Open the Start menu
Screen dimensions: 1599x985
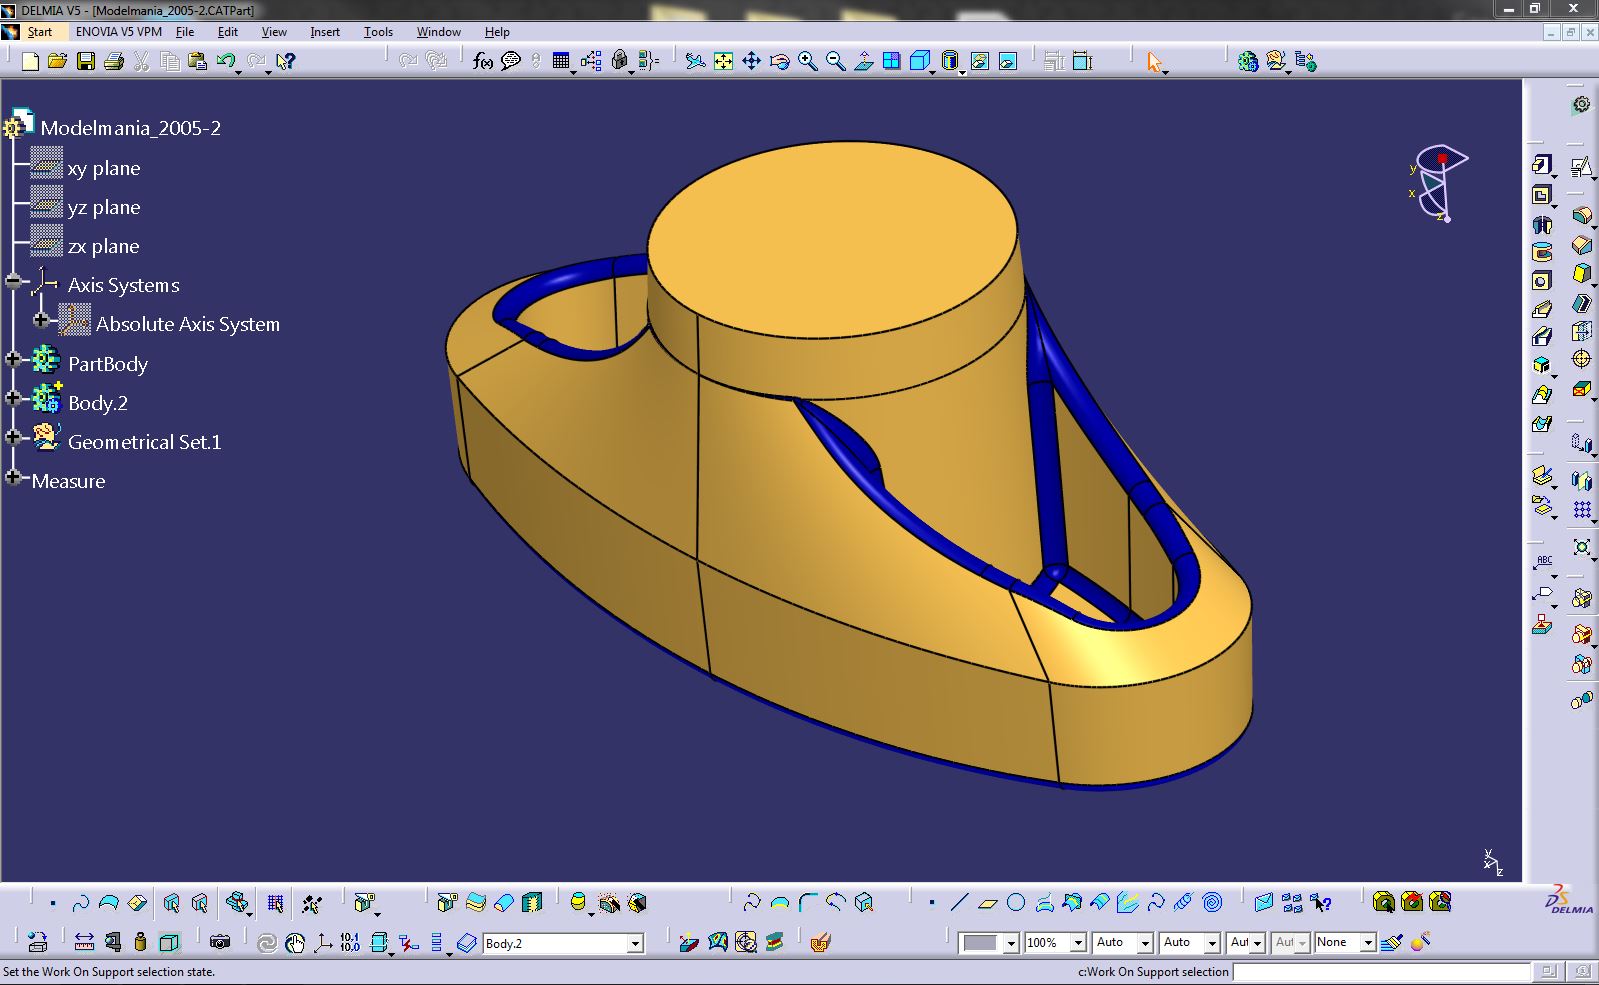coord(40,32)
